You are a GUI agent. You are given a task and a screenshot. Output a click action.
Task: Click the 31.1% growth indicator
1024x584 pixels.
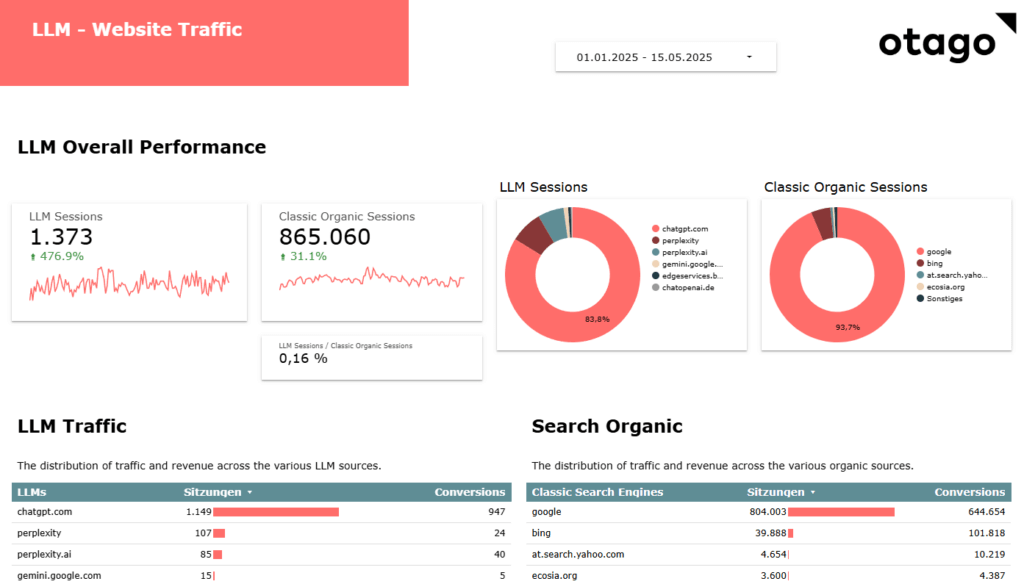[x=303, y=256]
